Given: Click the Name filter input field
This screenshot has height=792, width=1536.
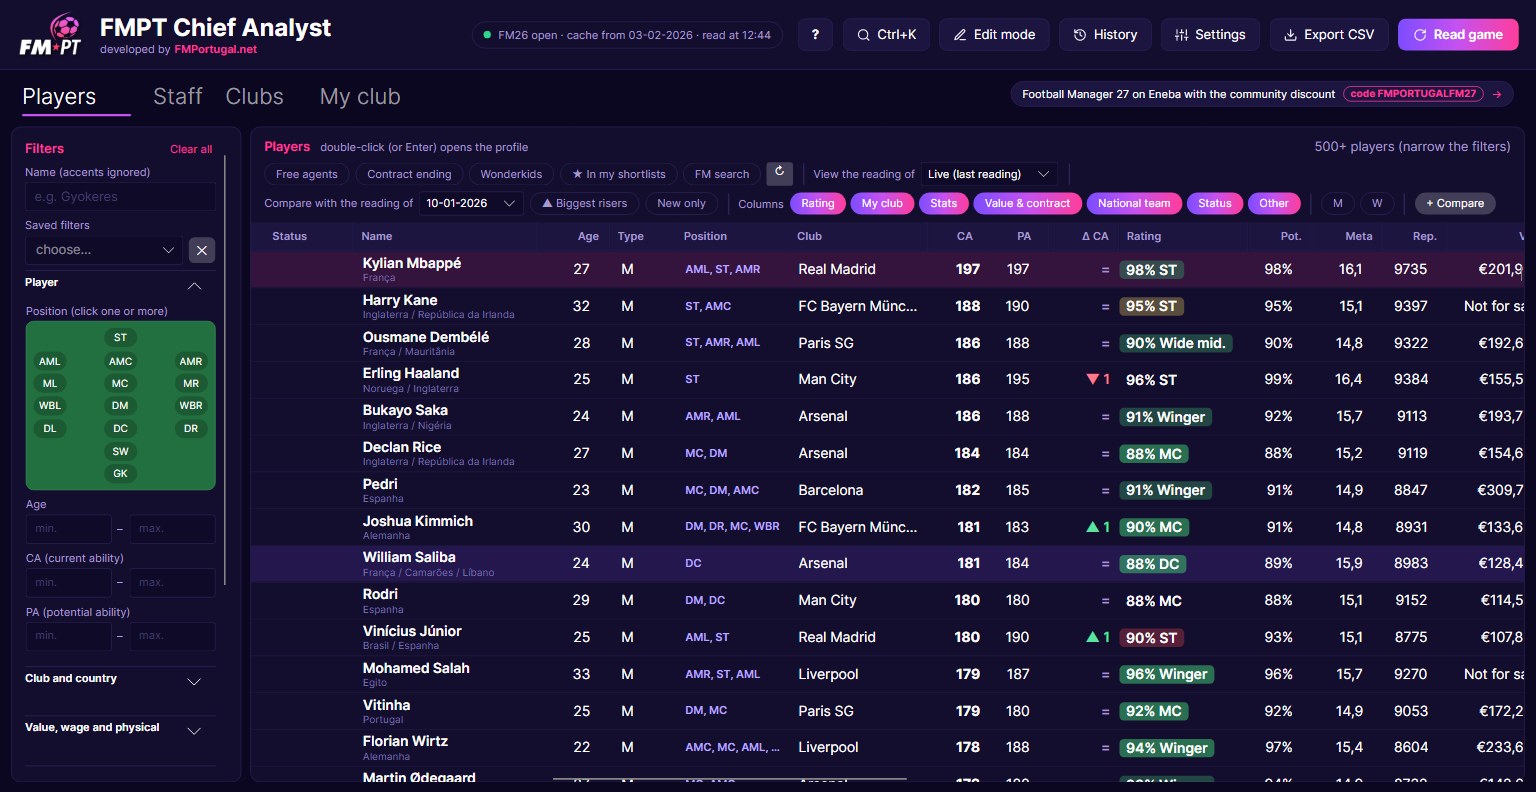Looking at the screenshot, I should (120, 197).
